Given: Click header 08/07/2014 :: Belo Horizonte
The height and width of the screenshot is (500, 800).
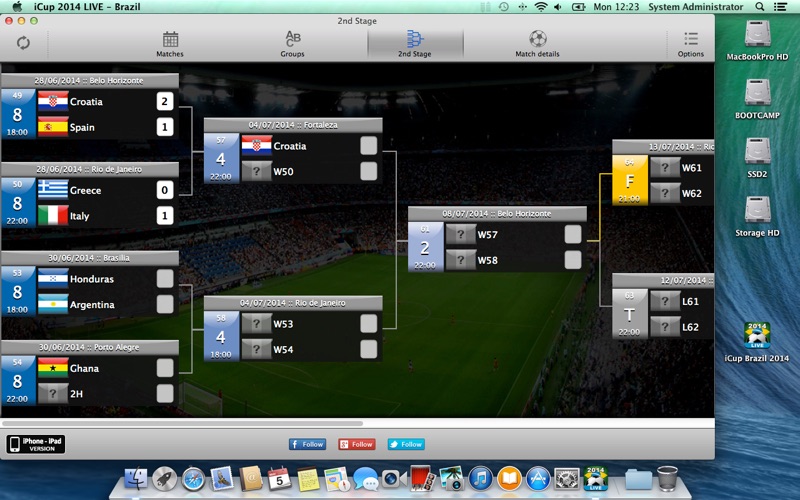Looking at the screenshot, I should tap(497, 214).
